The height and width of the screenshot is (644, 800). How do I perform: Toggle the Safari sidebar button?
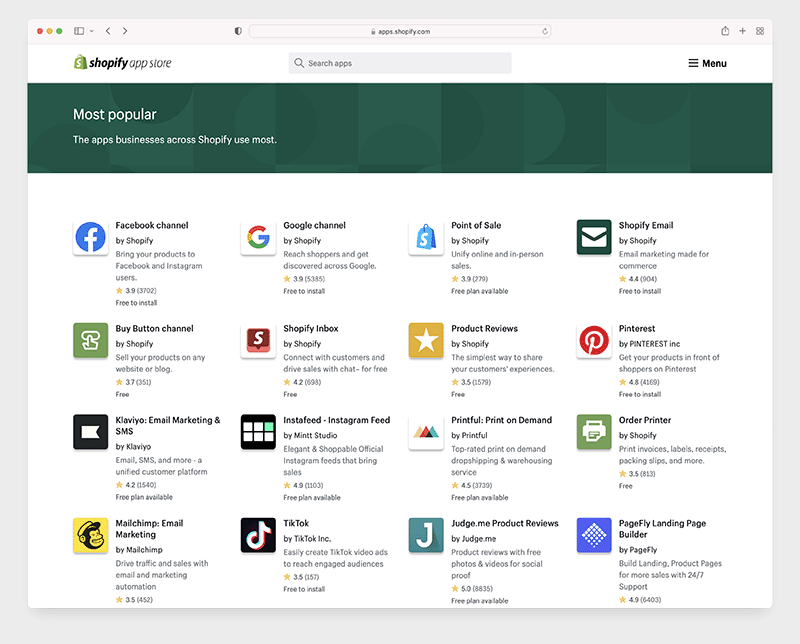click(x=79, y=31)
